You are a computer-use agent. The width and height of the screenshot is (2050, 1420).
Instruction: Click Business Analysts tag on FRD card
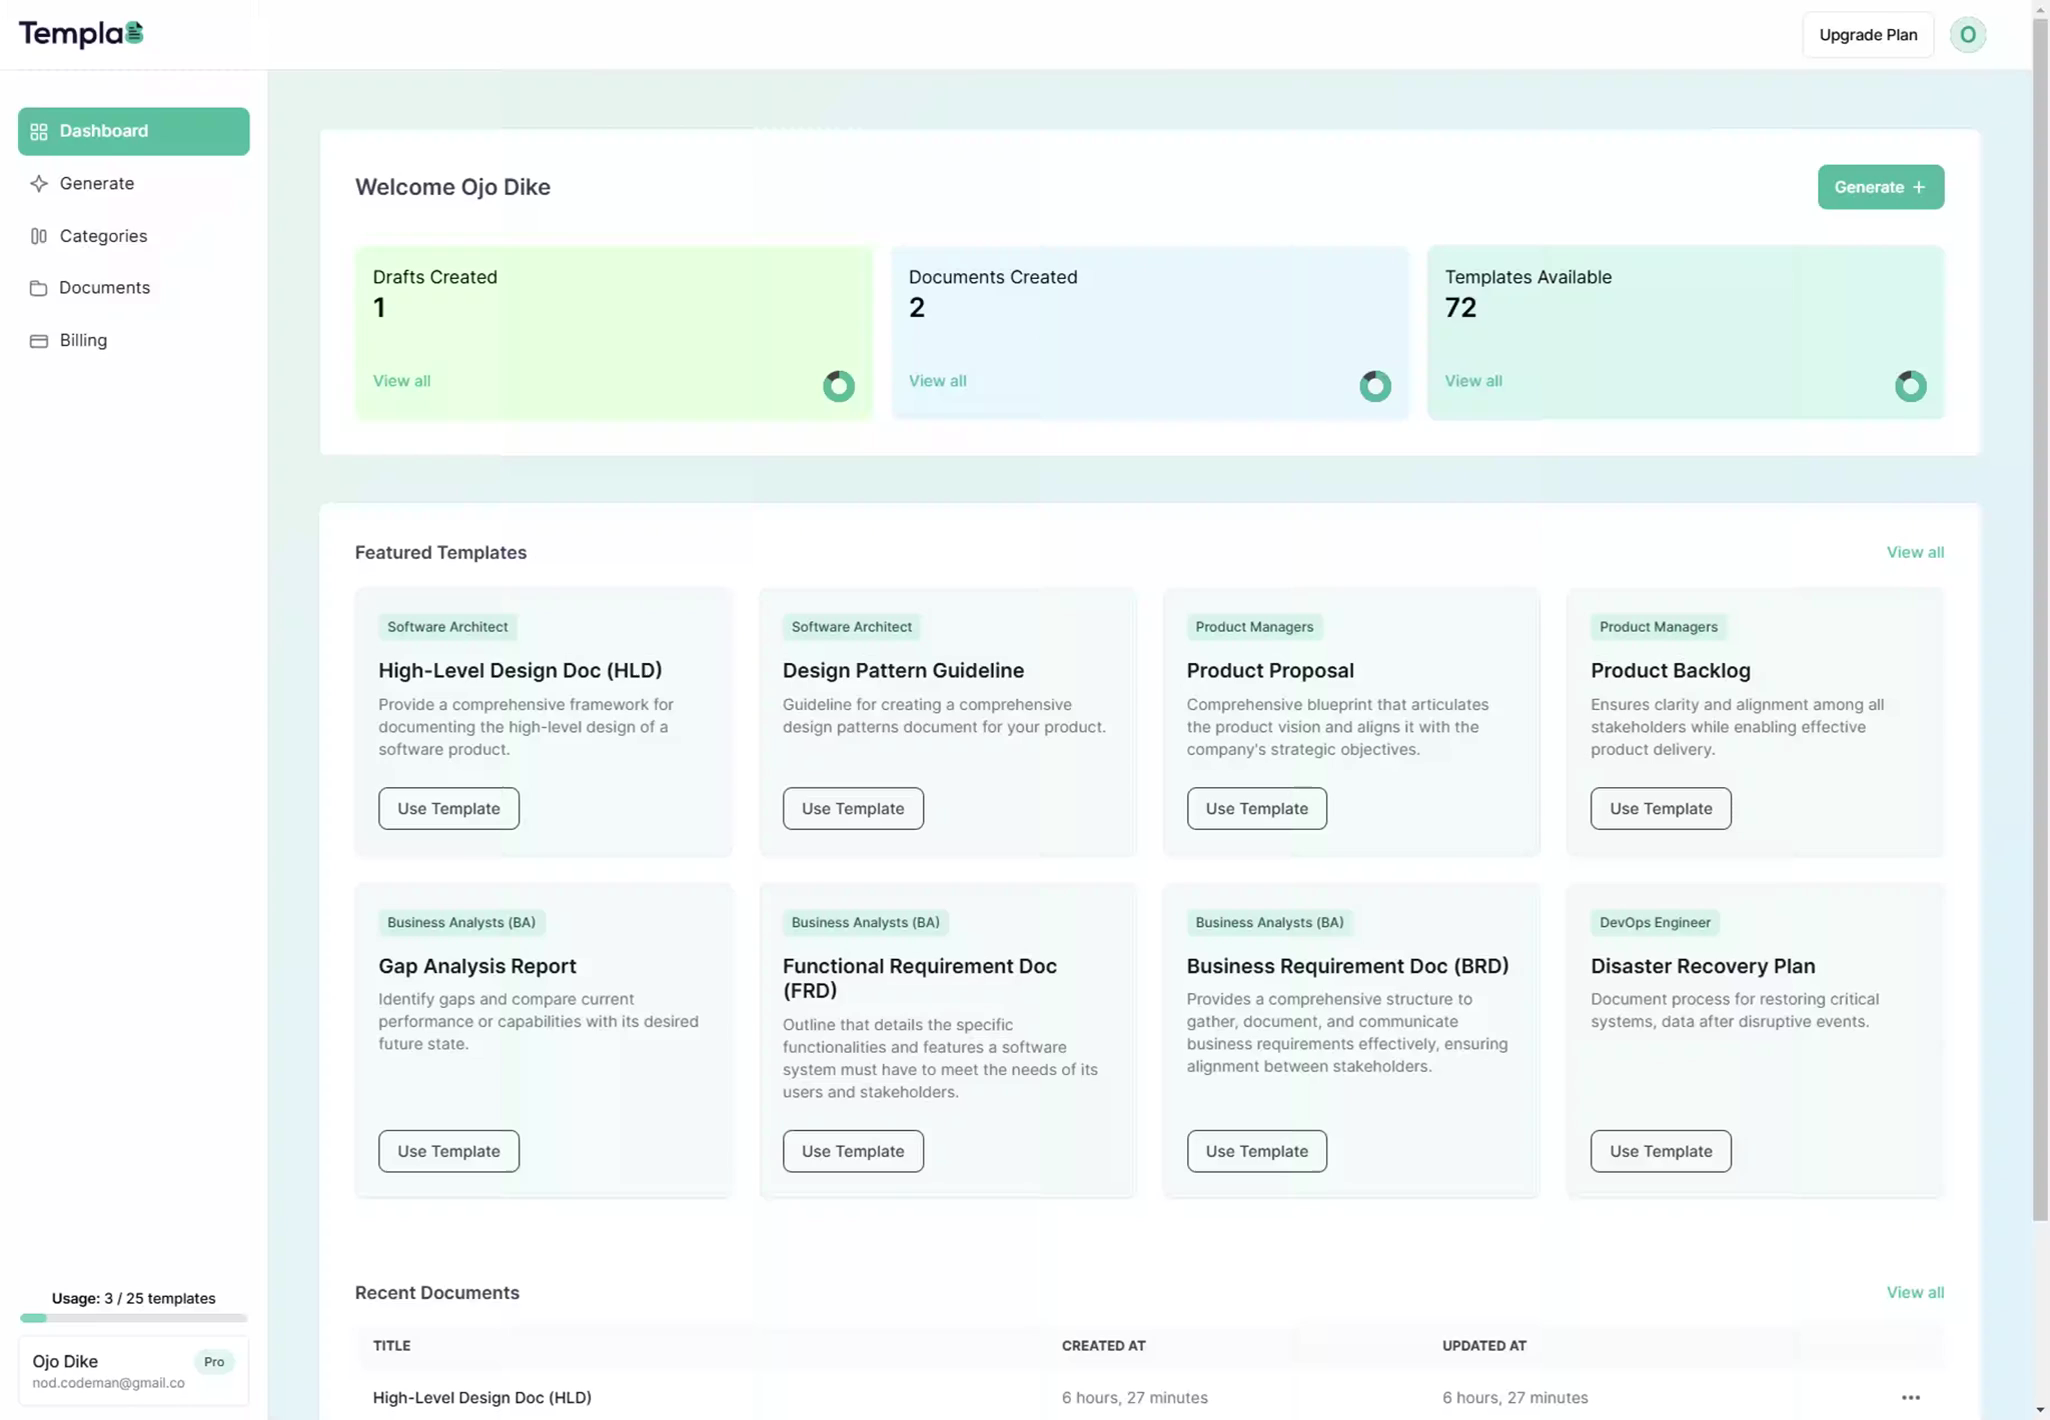(x=865, y=922)
